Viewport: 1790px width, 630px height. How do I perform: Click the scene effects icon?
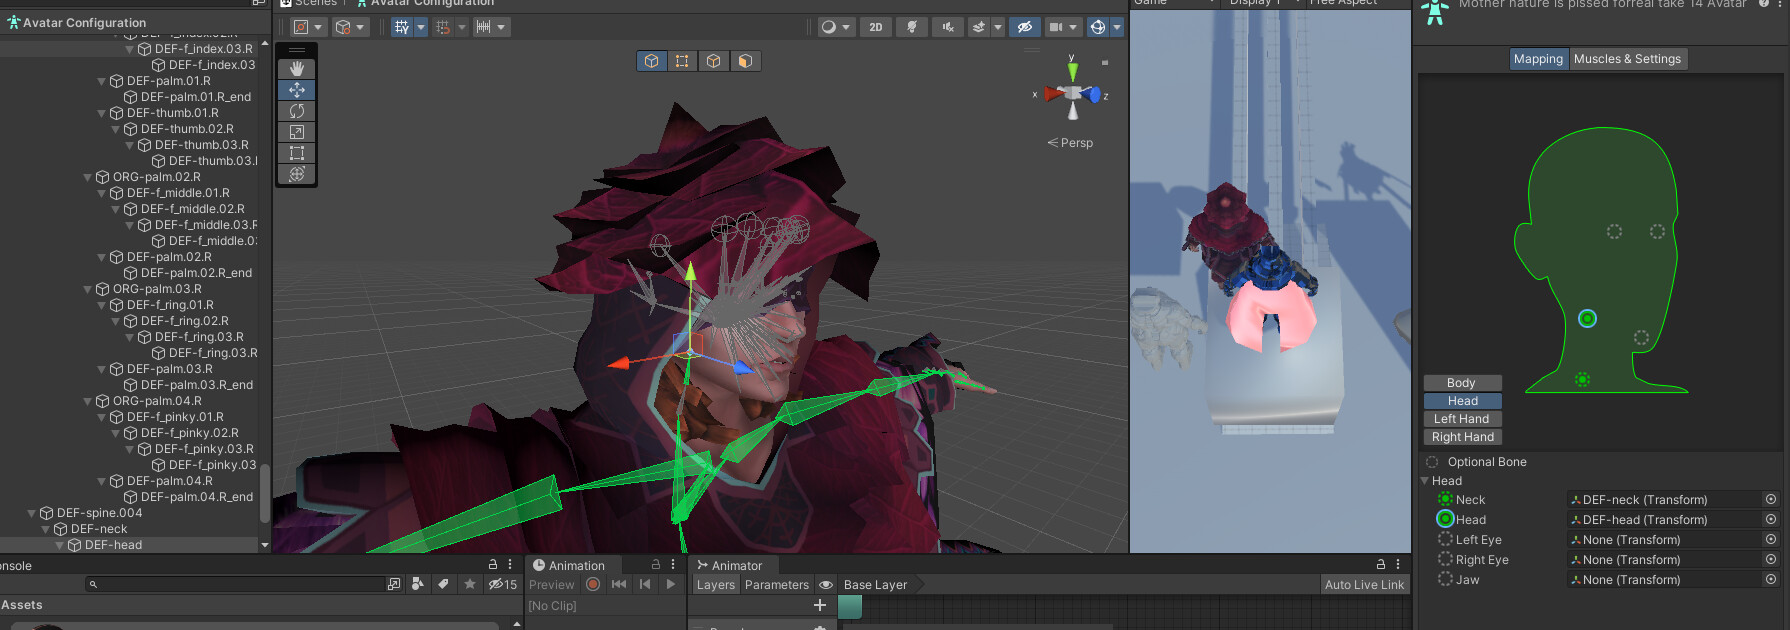(979, 27)
